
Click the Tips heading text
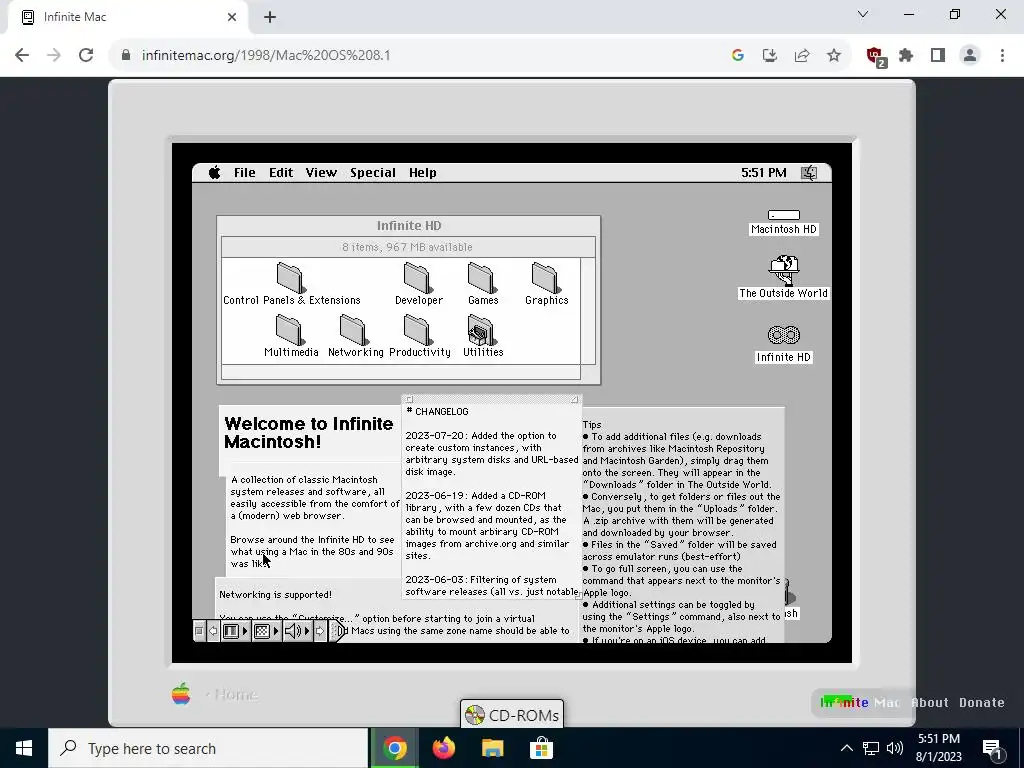[x=592, y=424]
